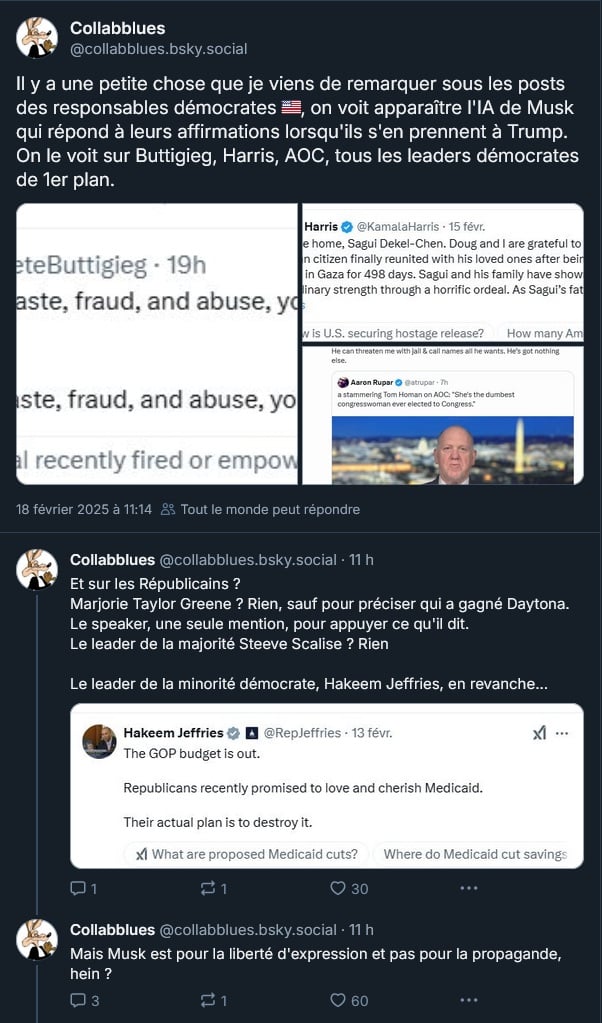
Task: Open the "18 février 2025 à 11:14" timestamp
Action: (84, 509)
